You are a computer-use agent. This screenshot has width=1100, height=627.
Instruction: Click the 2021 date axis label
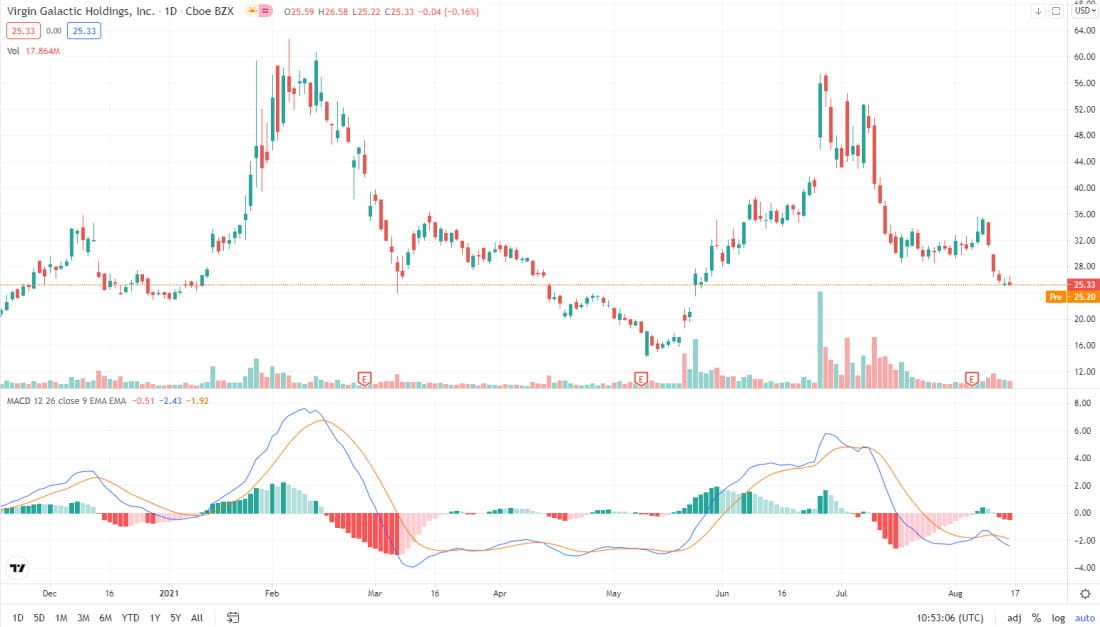pos(169,593)
